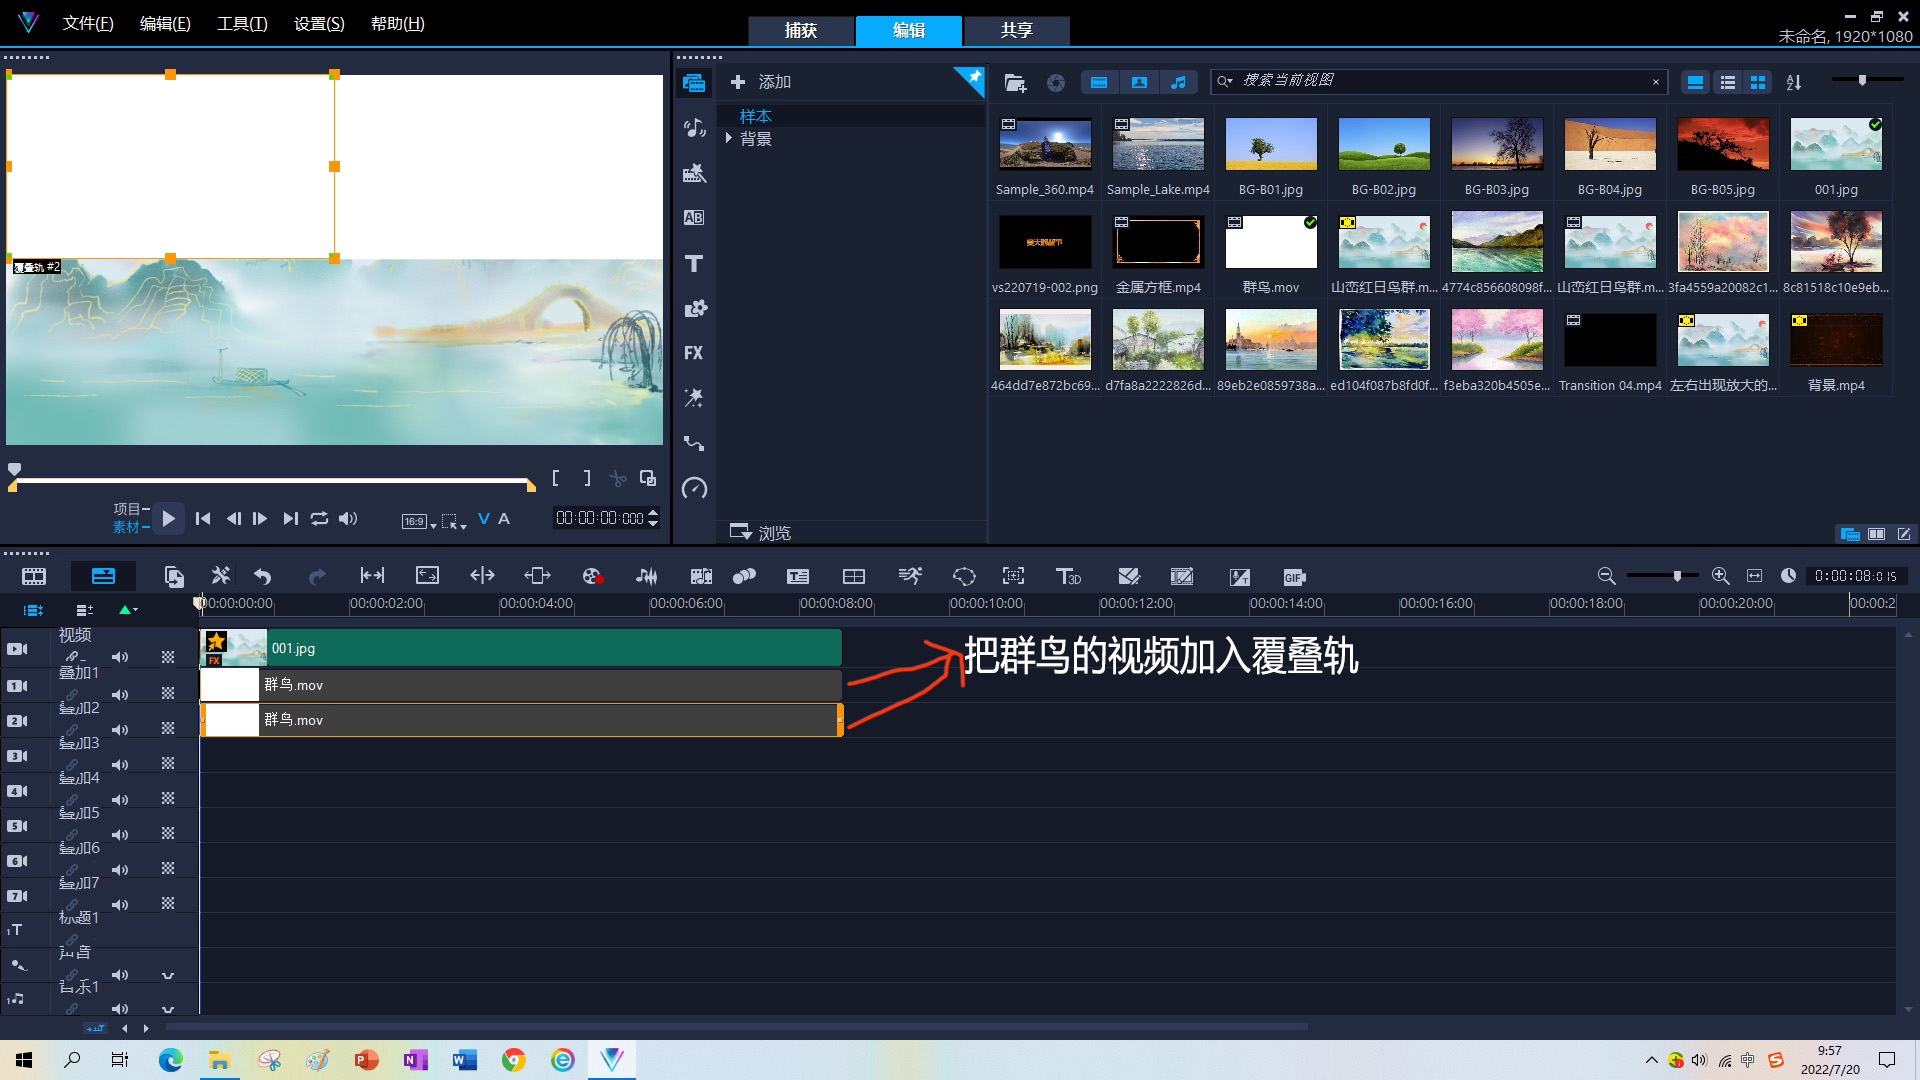Open the 工具(T) menu
Viewport: 1920px width, 1080px height.
(242, 23)
